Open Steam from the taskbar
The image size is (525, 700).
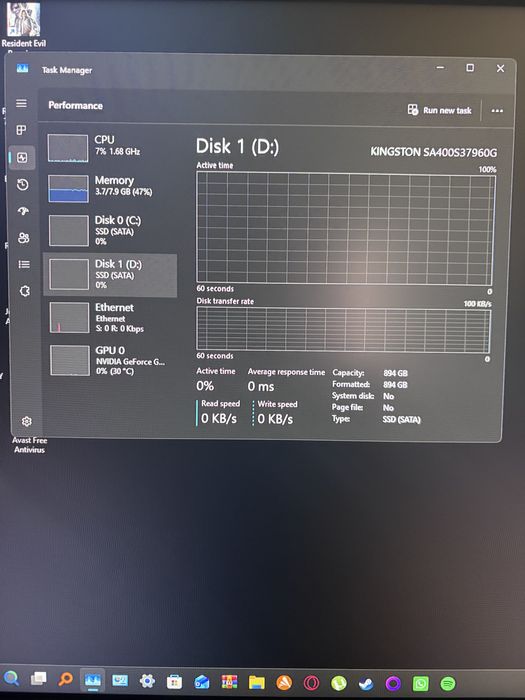[x=366, y=683]
